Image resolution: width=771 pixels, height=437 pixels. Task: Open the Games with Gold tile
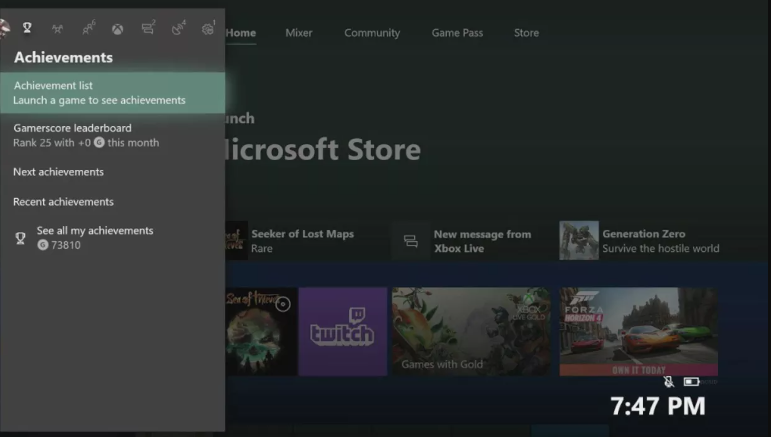471,332
